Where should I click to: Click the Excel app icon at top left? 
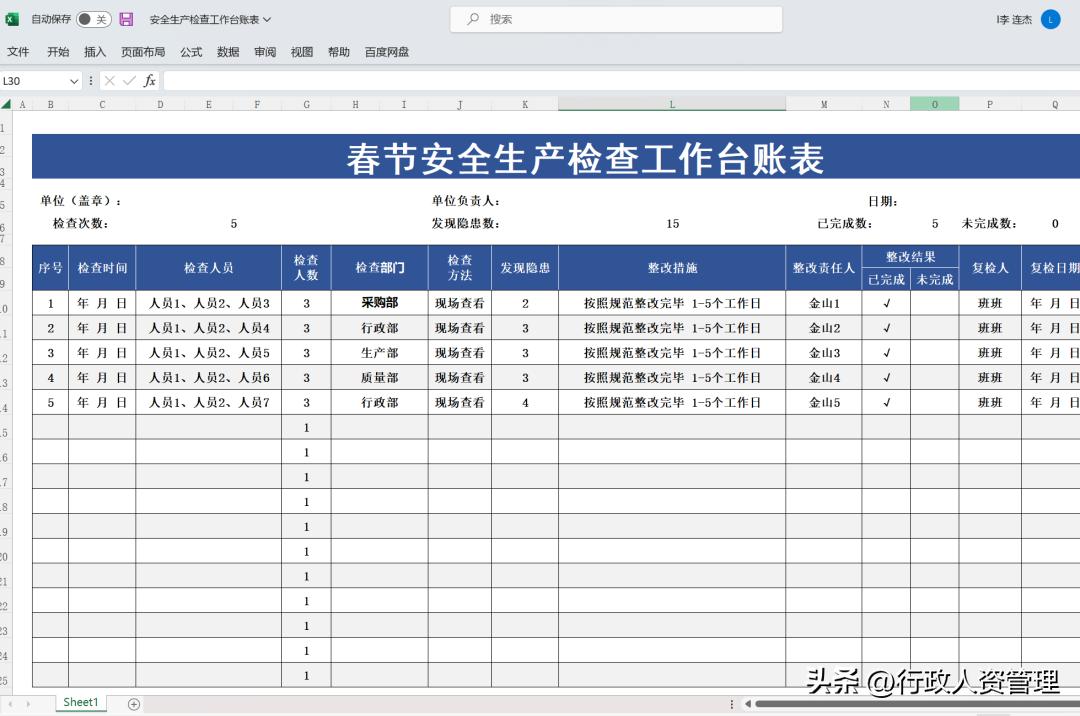coord(11,18)
